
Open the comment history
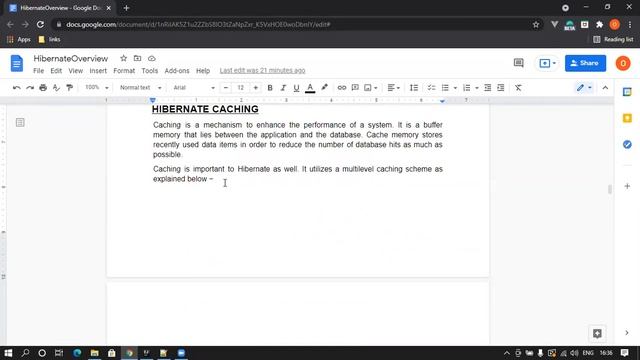[x=518, y=63]
